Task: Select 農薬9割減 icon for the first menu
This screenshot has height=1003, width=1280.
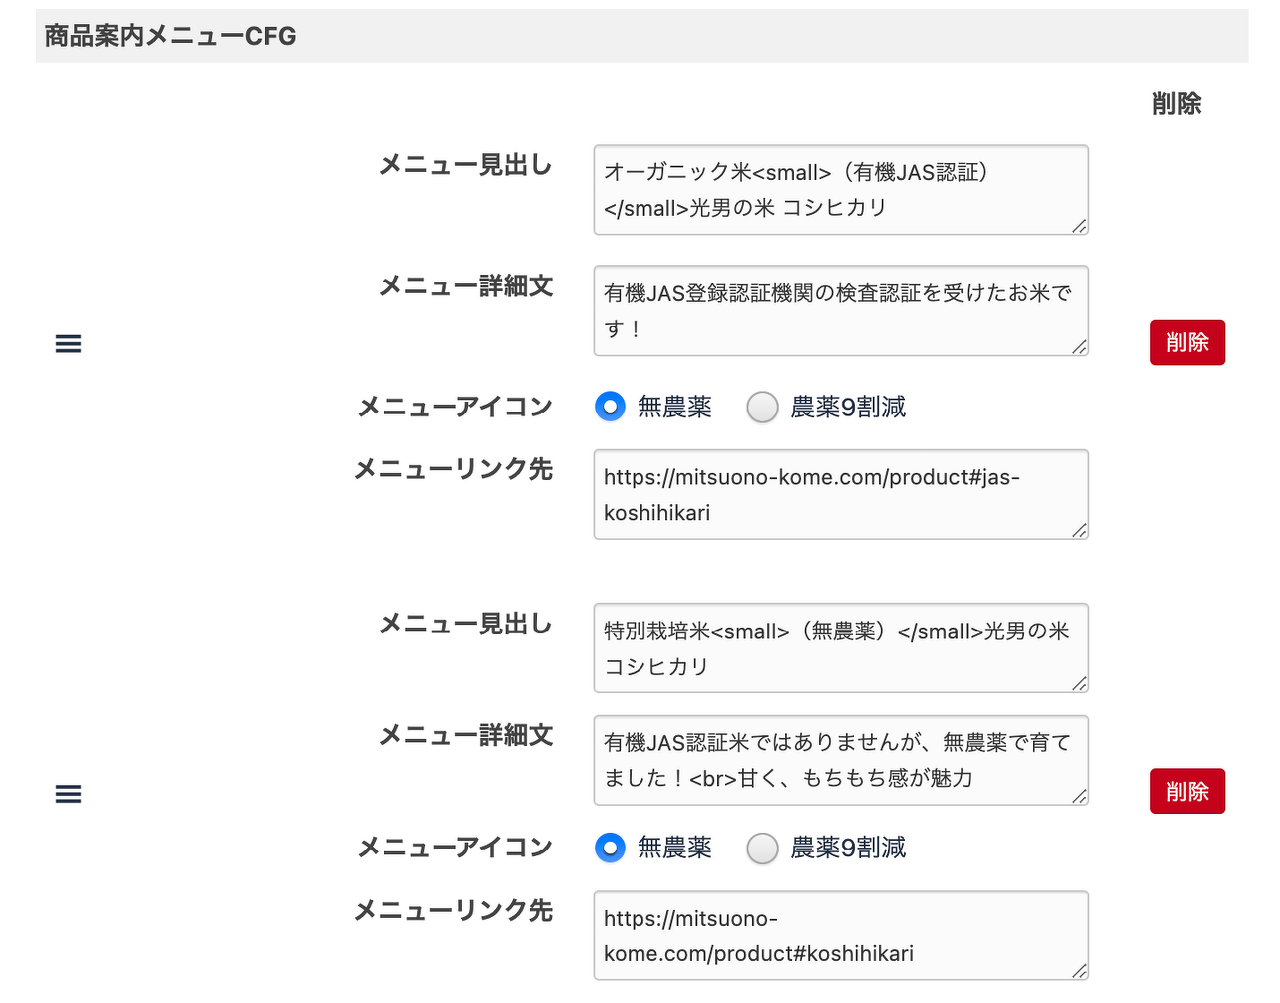Action: click(x=763, y=407)
